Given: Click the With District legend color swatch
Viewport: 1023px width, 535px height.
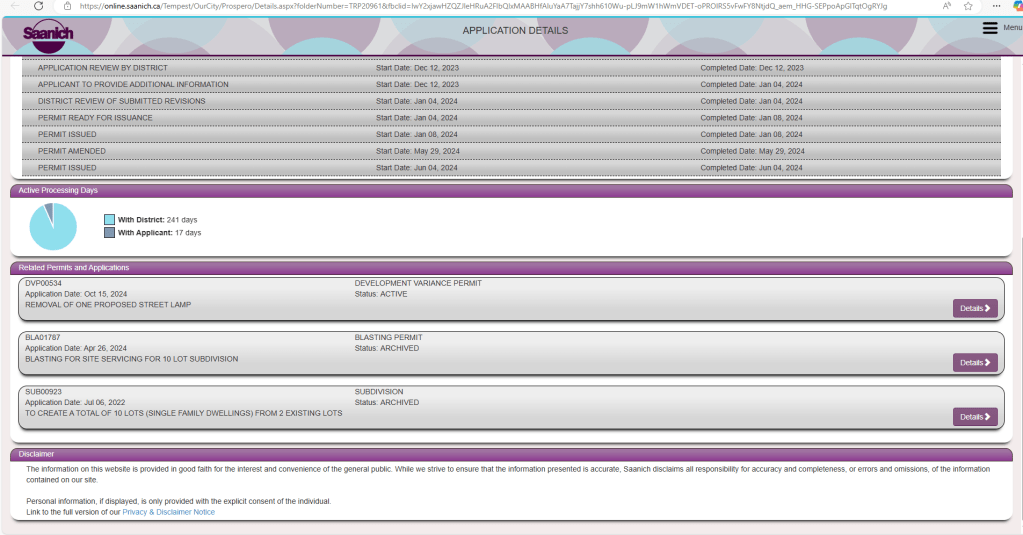Looking at the screenshot, I should pos(109,219).
